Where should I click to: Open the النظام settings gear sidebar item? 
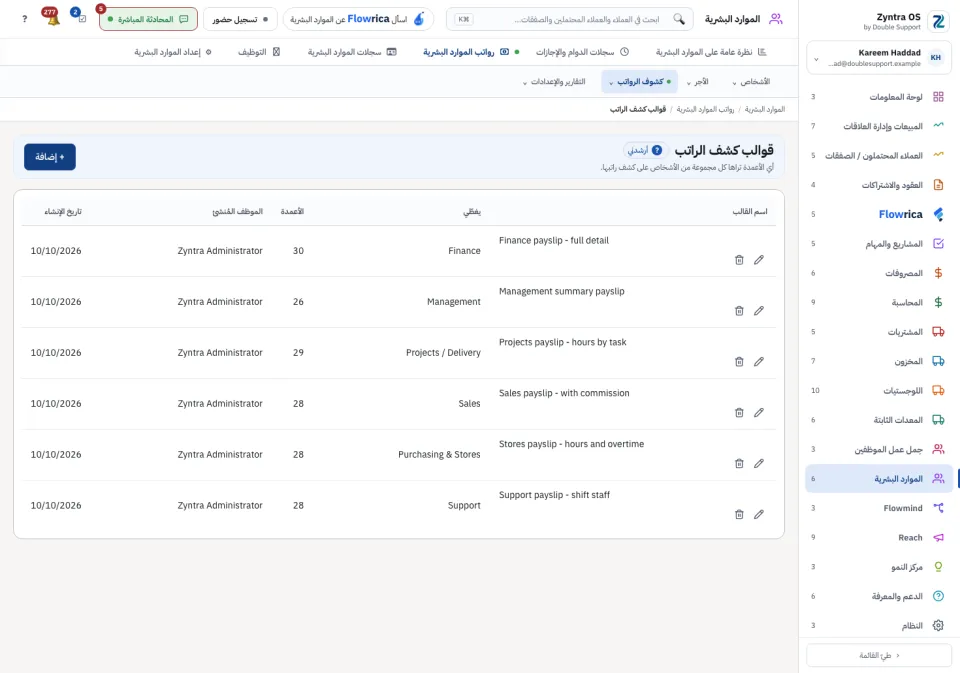point(879,625)
